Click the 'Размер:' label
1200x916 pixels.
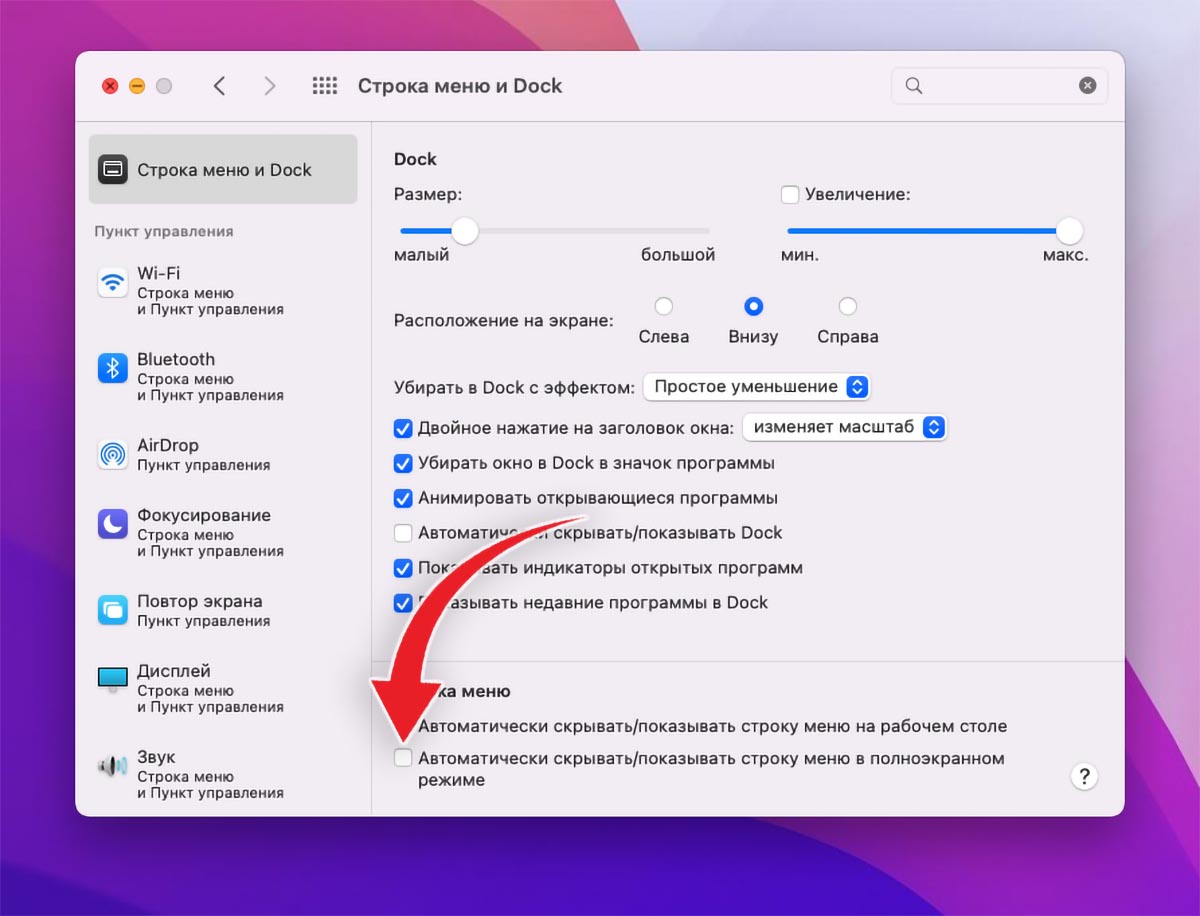point(428,194)
